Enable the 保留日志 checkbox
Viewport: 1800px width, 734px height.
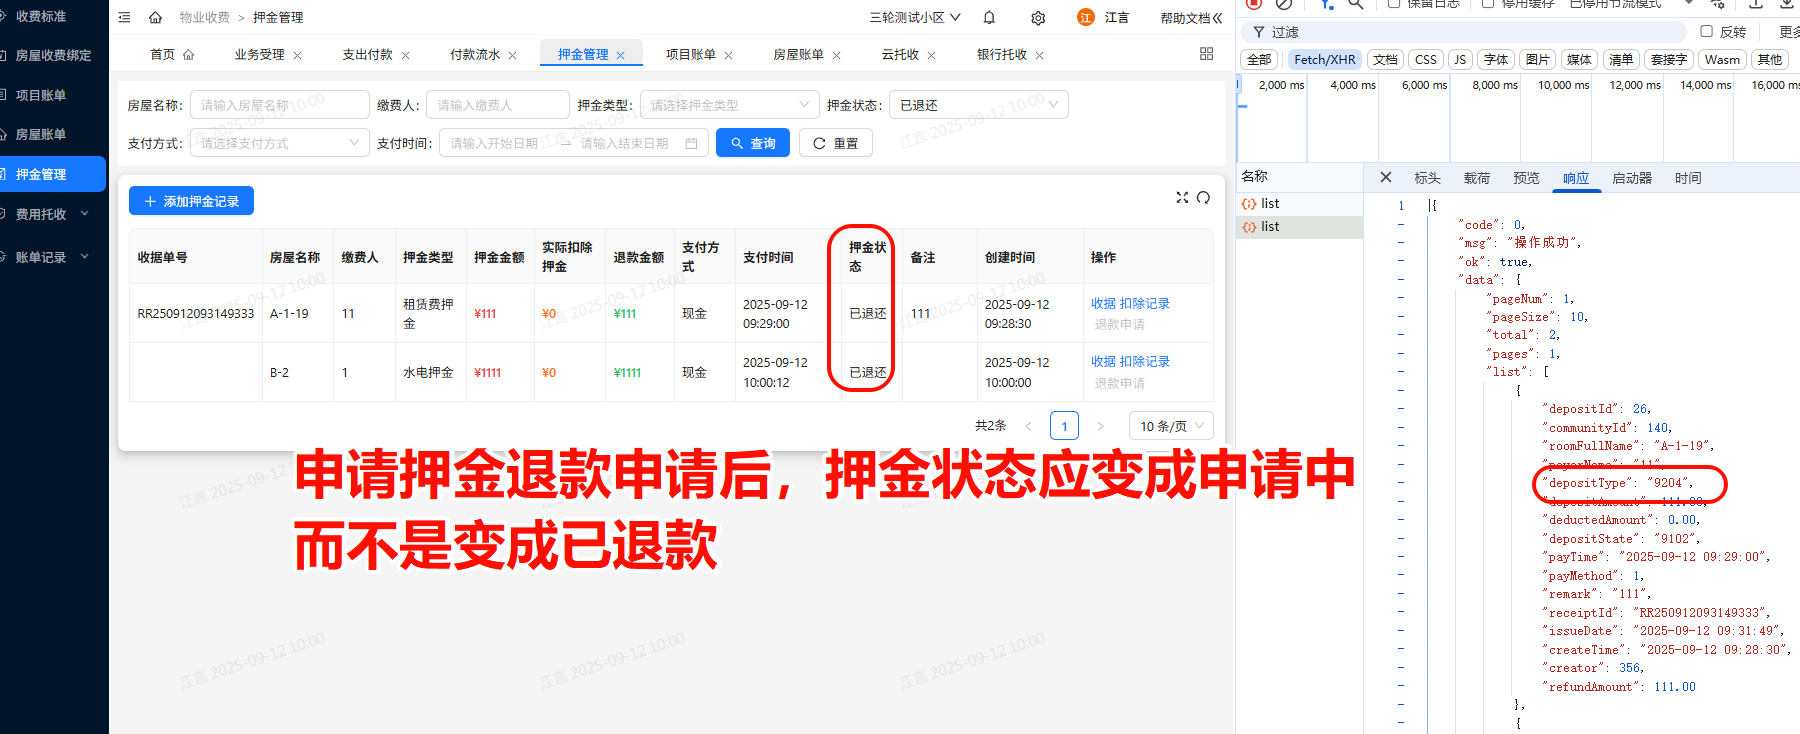[1394, 4]
